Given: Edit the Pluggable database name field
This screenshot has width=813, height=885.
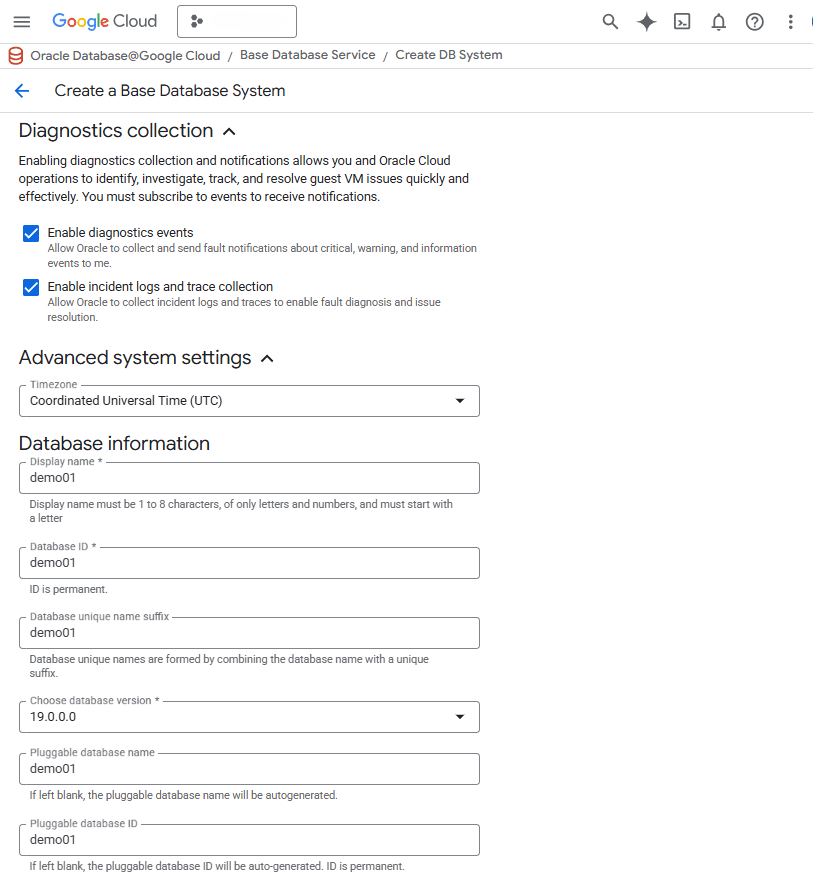Looking at the screenshot, I should click(x=250, y=769).
